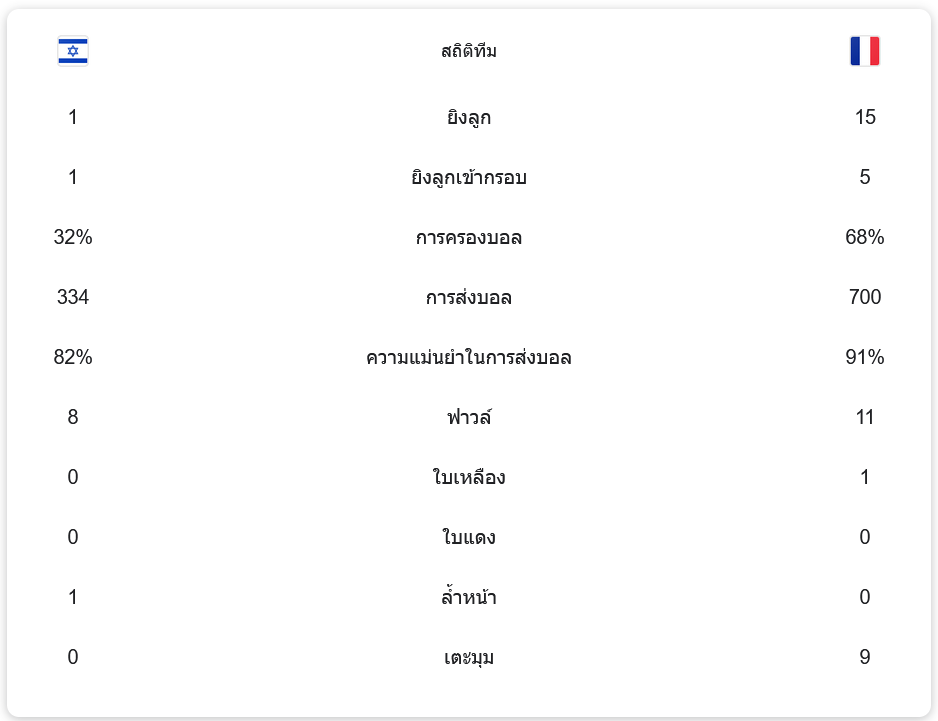Click France's 700 passes value
938x721 pixels.
864,298
